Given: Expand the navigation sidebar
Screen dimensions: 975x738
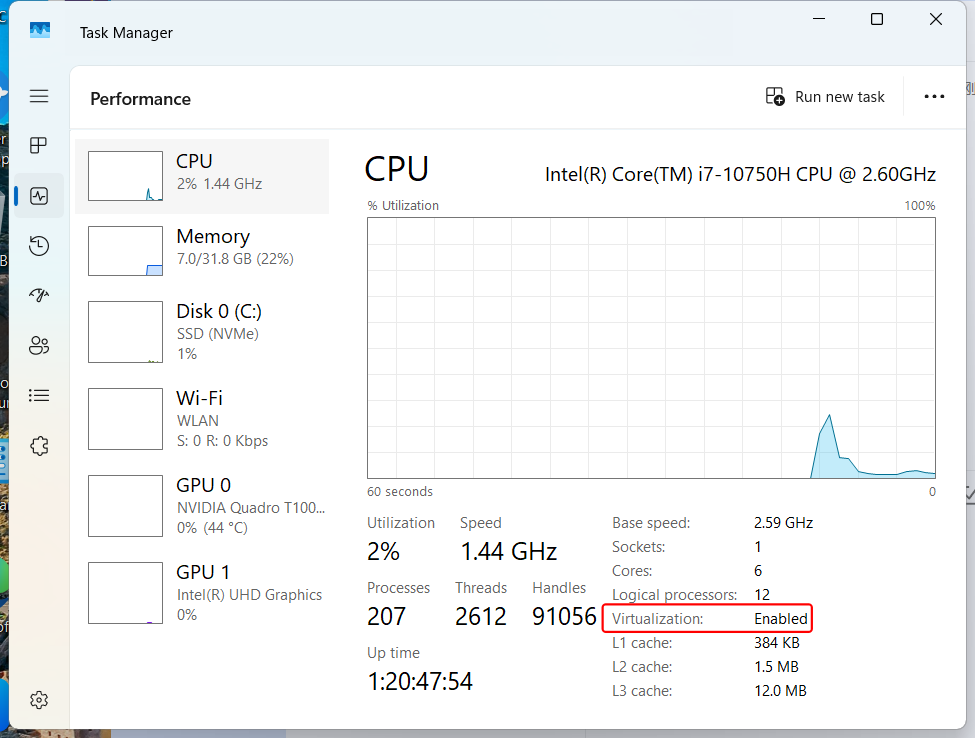Looking at the screenshot, I should point(38,96).
